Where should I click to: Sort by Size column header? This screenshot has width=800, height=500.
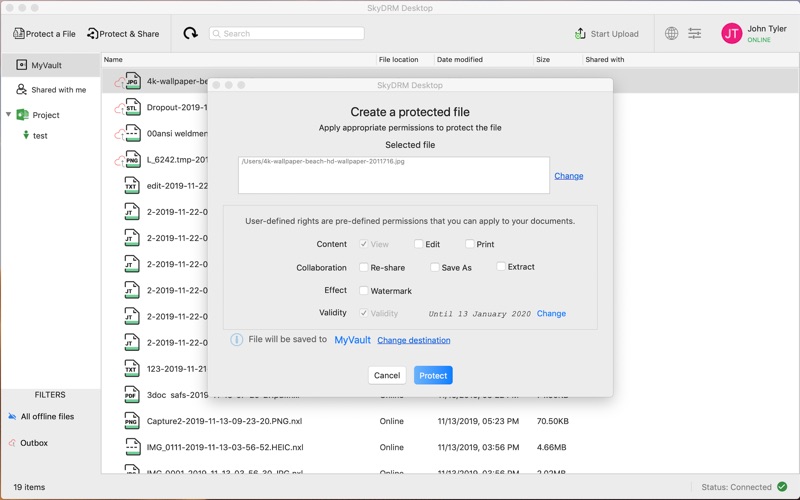[543, 60]
